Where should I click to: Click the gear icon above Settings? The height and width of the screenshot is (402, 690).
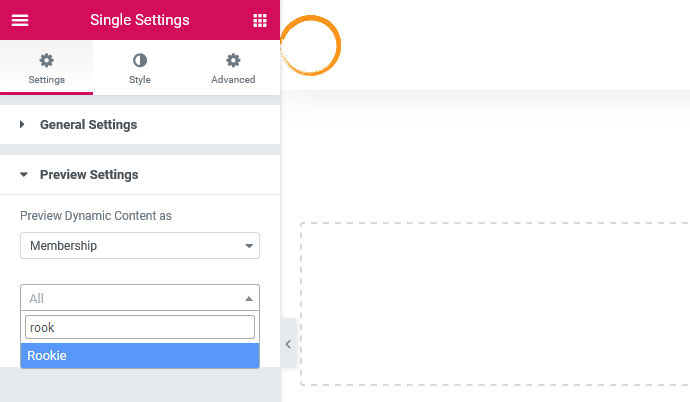[46, 61]
